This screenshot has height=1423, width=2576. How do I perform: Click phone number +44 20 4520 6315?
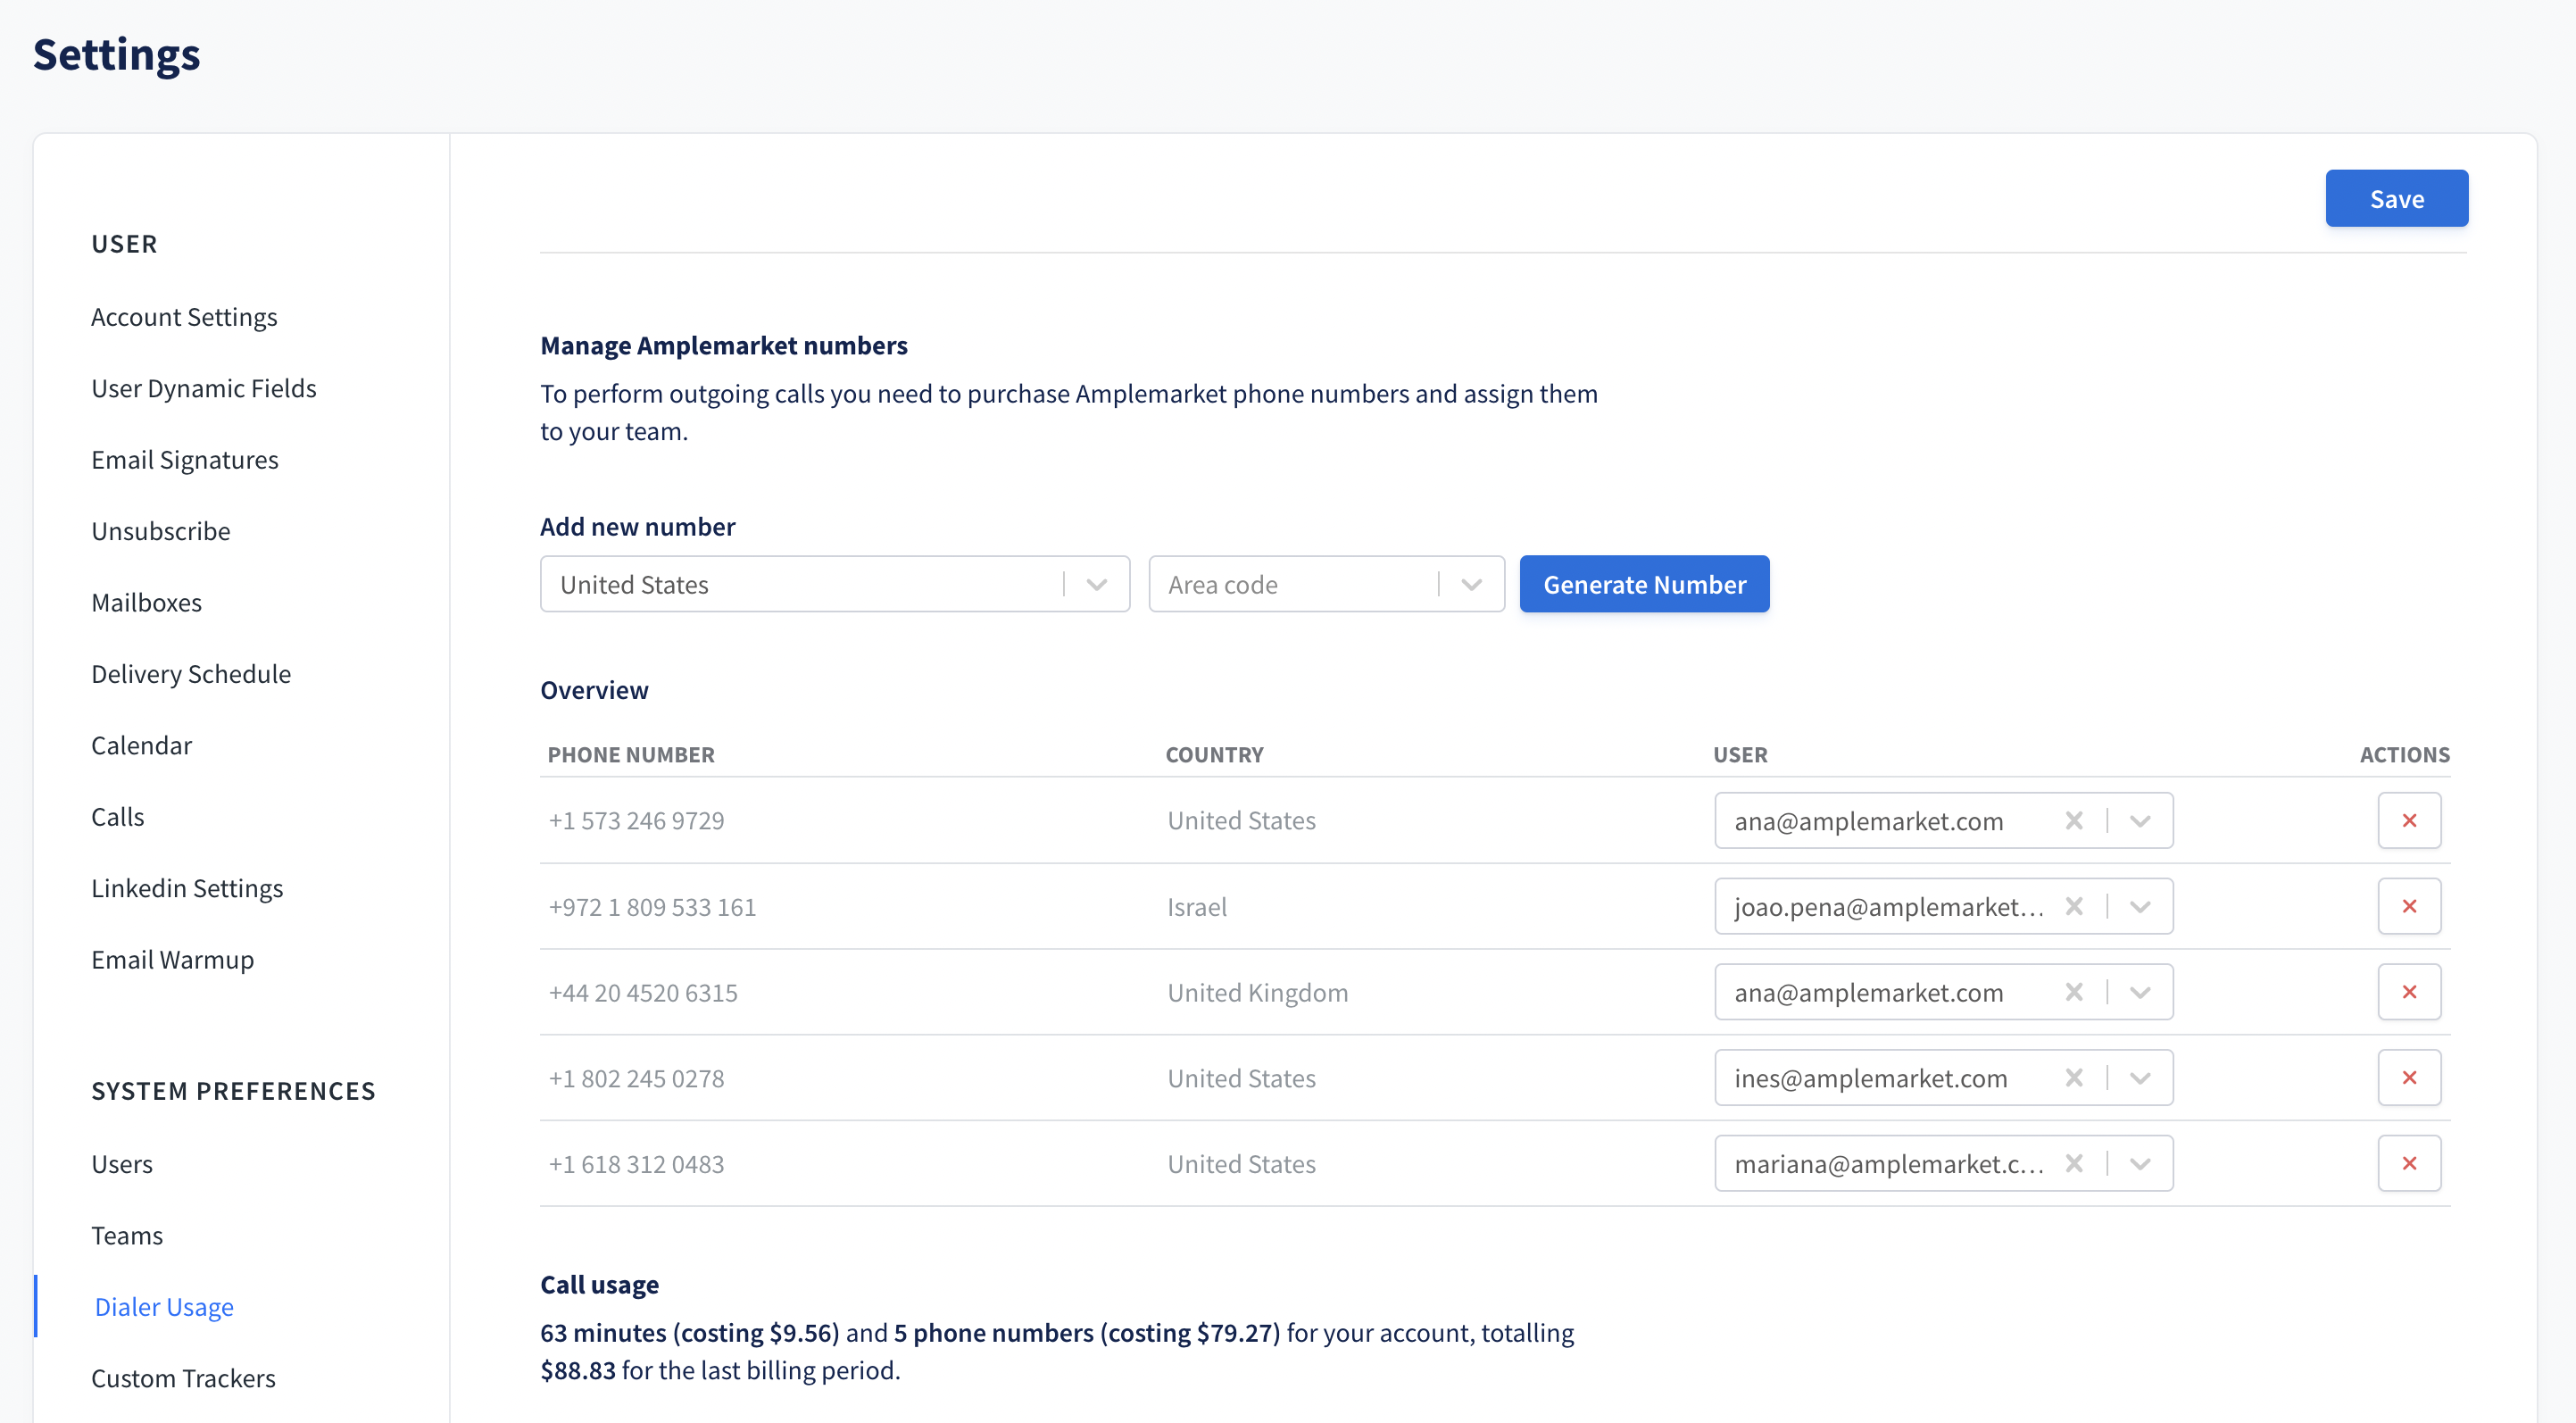[643, 993]
